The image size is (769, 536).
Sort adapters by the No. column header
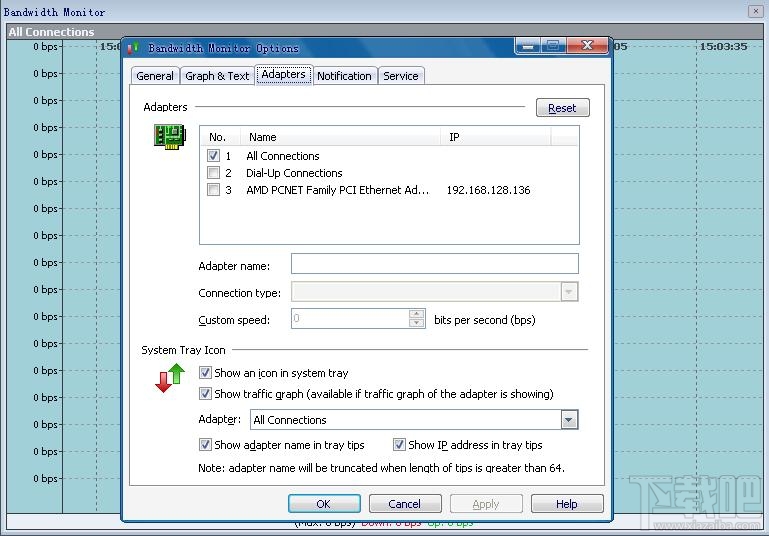tap(220, 137)
